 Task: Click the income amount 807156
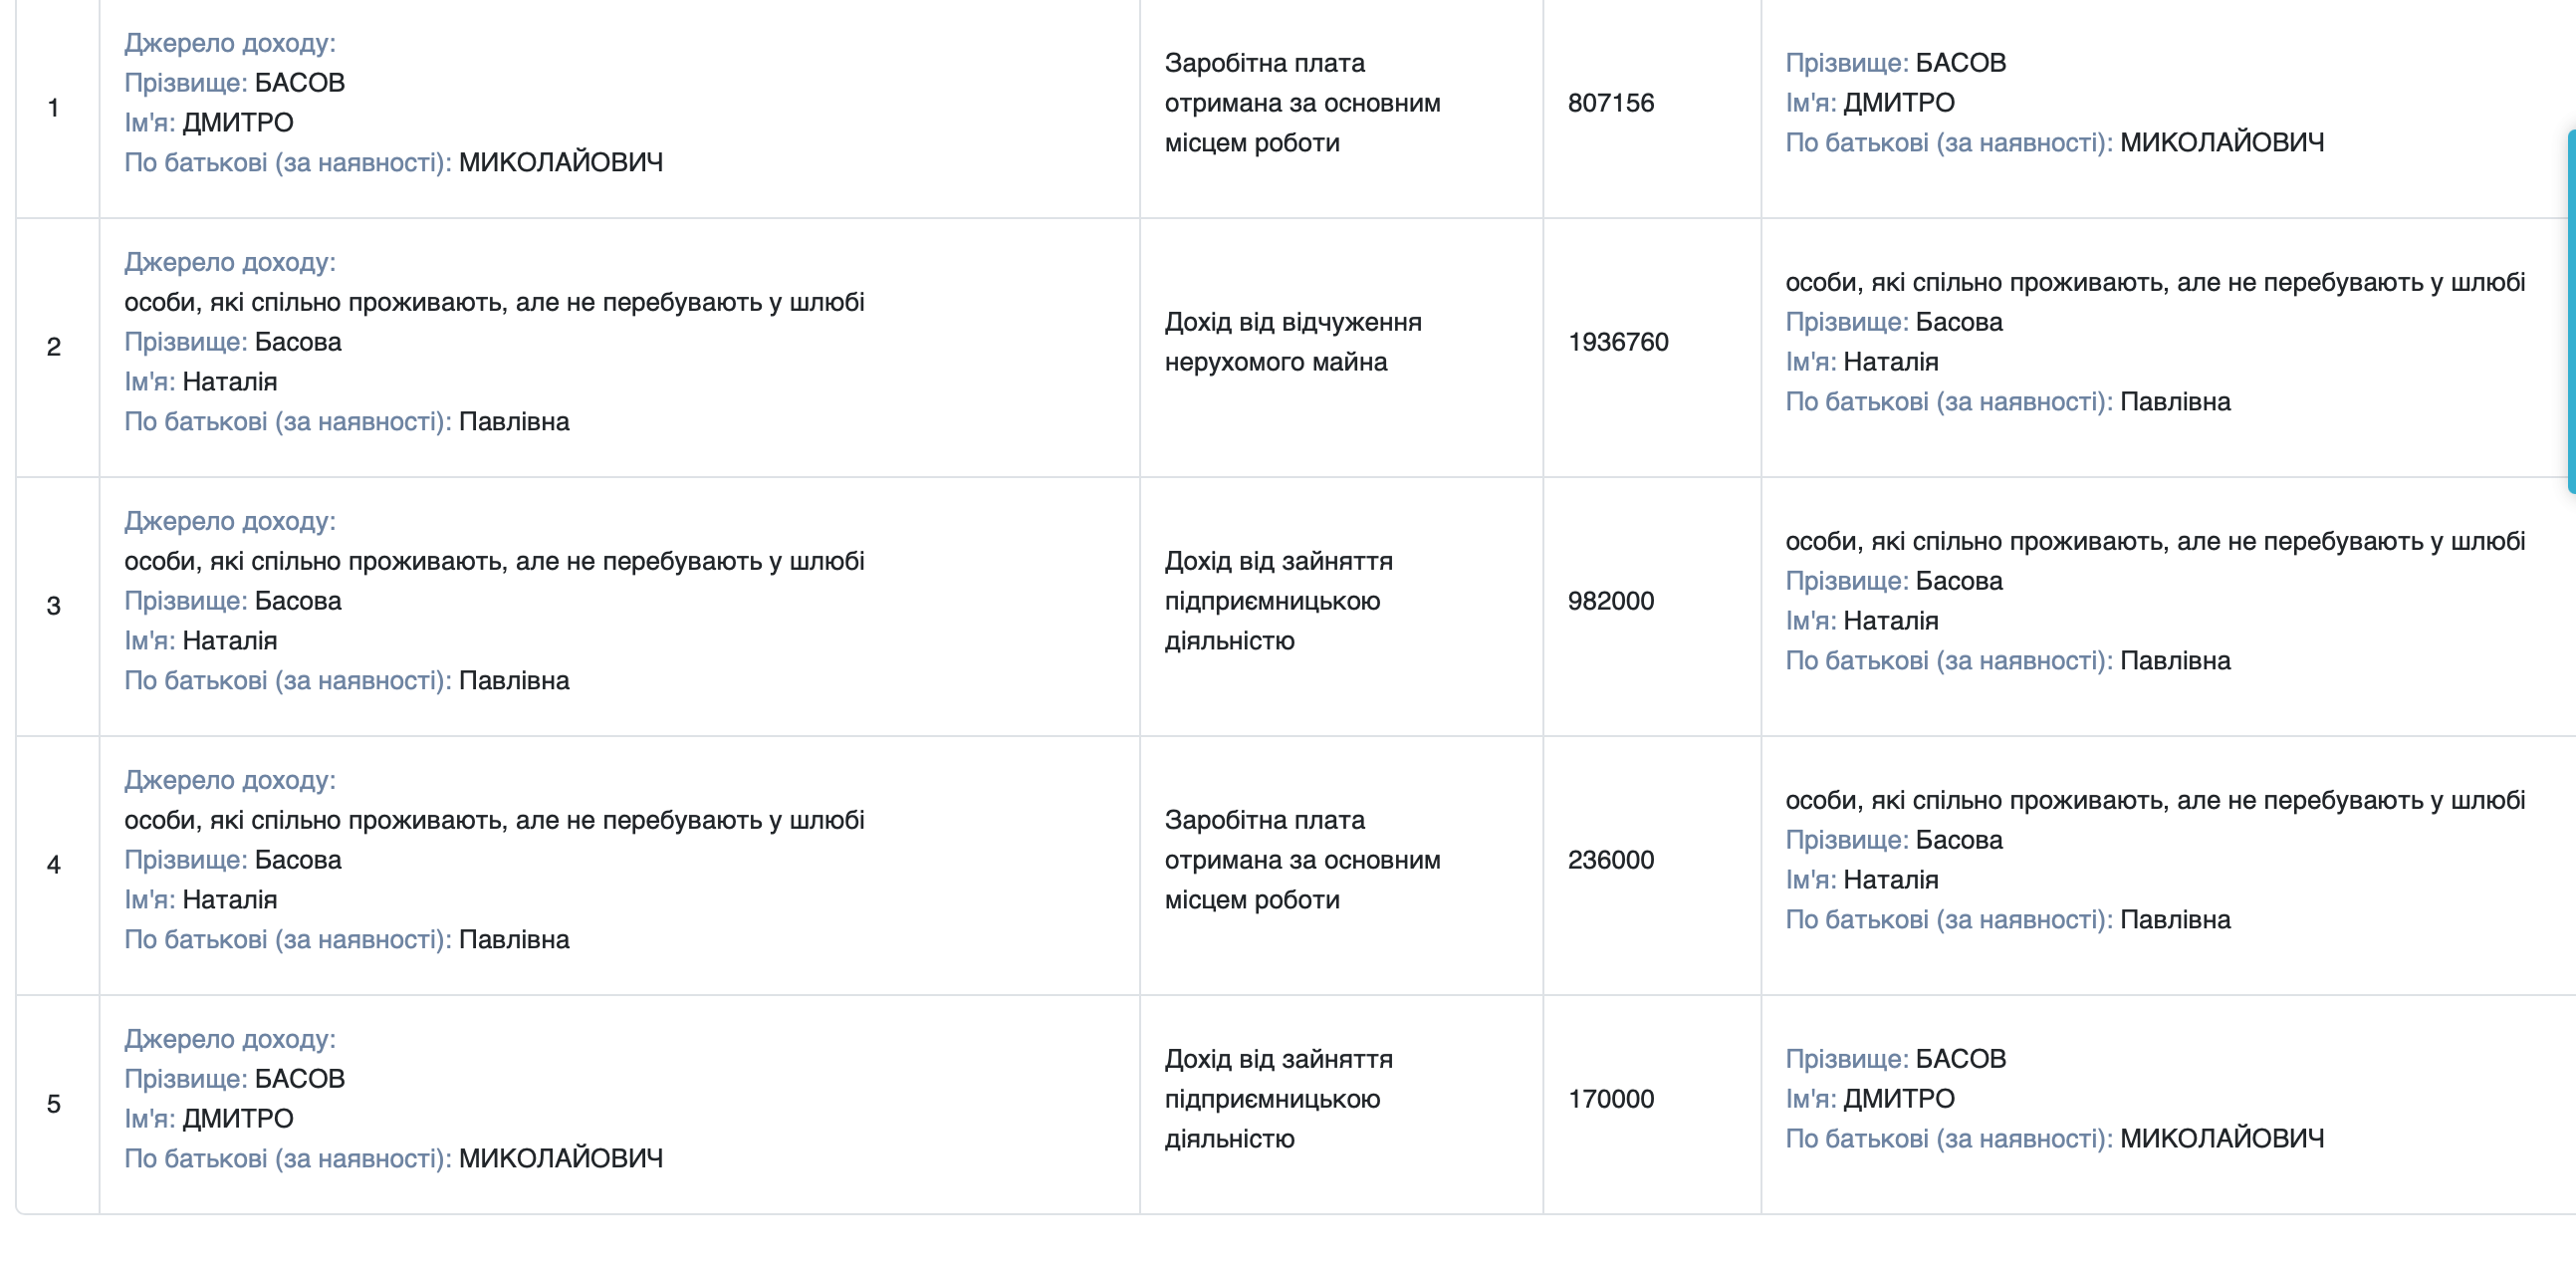coord(1610,103)
